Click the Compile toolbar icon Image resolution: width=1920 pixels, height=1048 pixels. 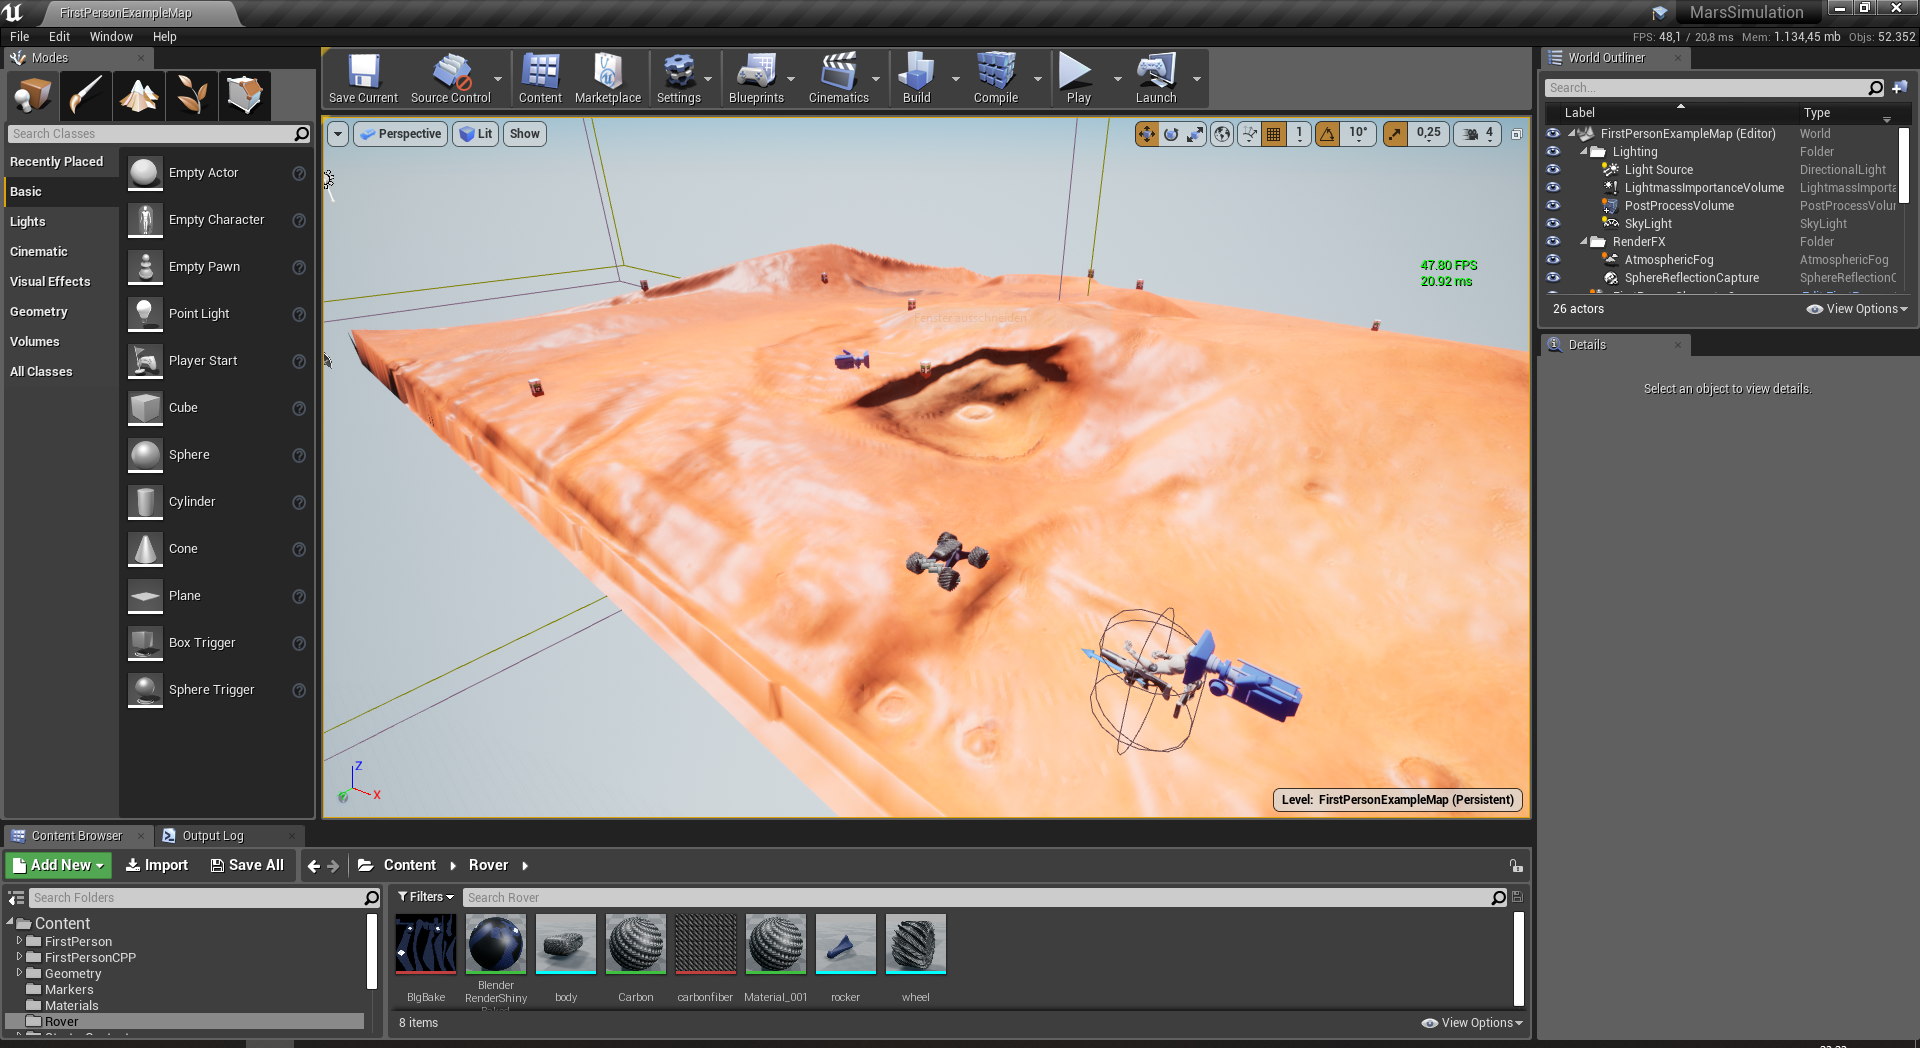tap(995, 78)
